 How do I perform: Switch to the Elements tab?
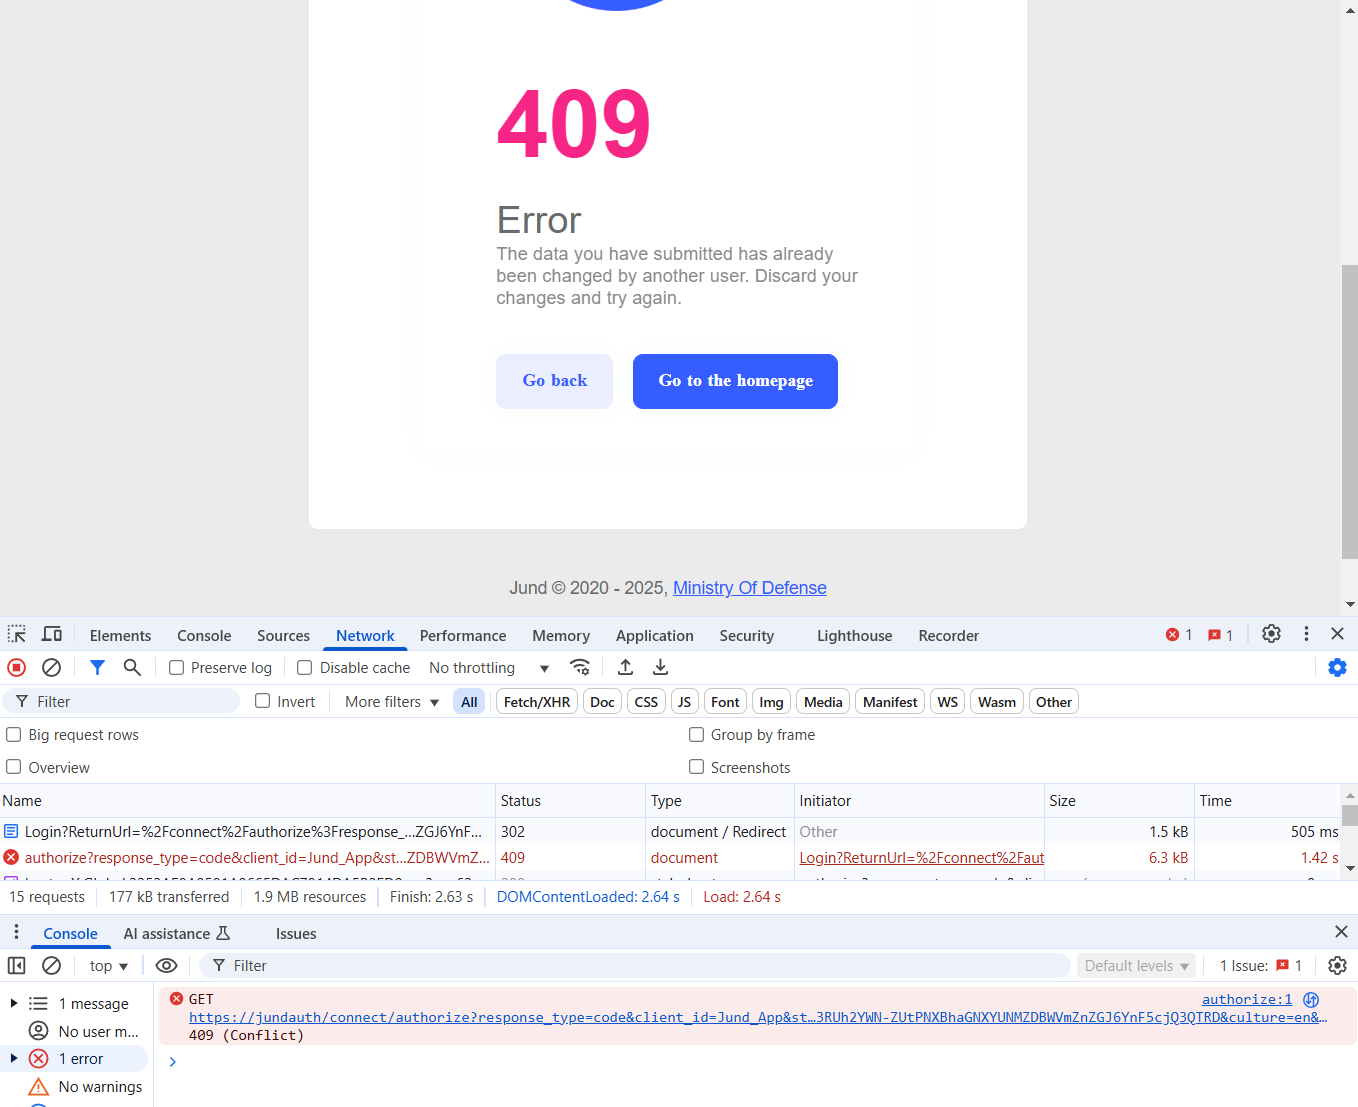click(x=120, y=636)
